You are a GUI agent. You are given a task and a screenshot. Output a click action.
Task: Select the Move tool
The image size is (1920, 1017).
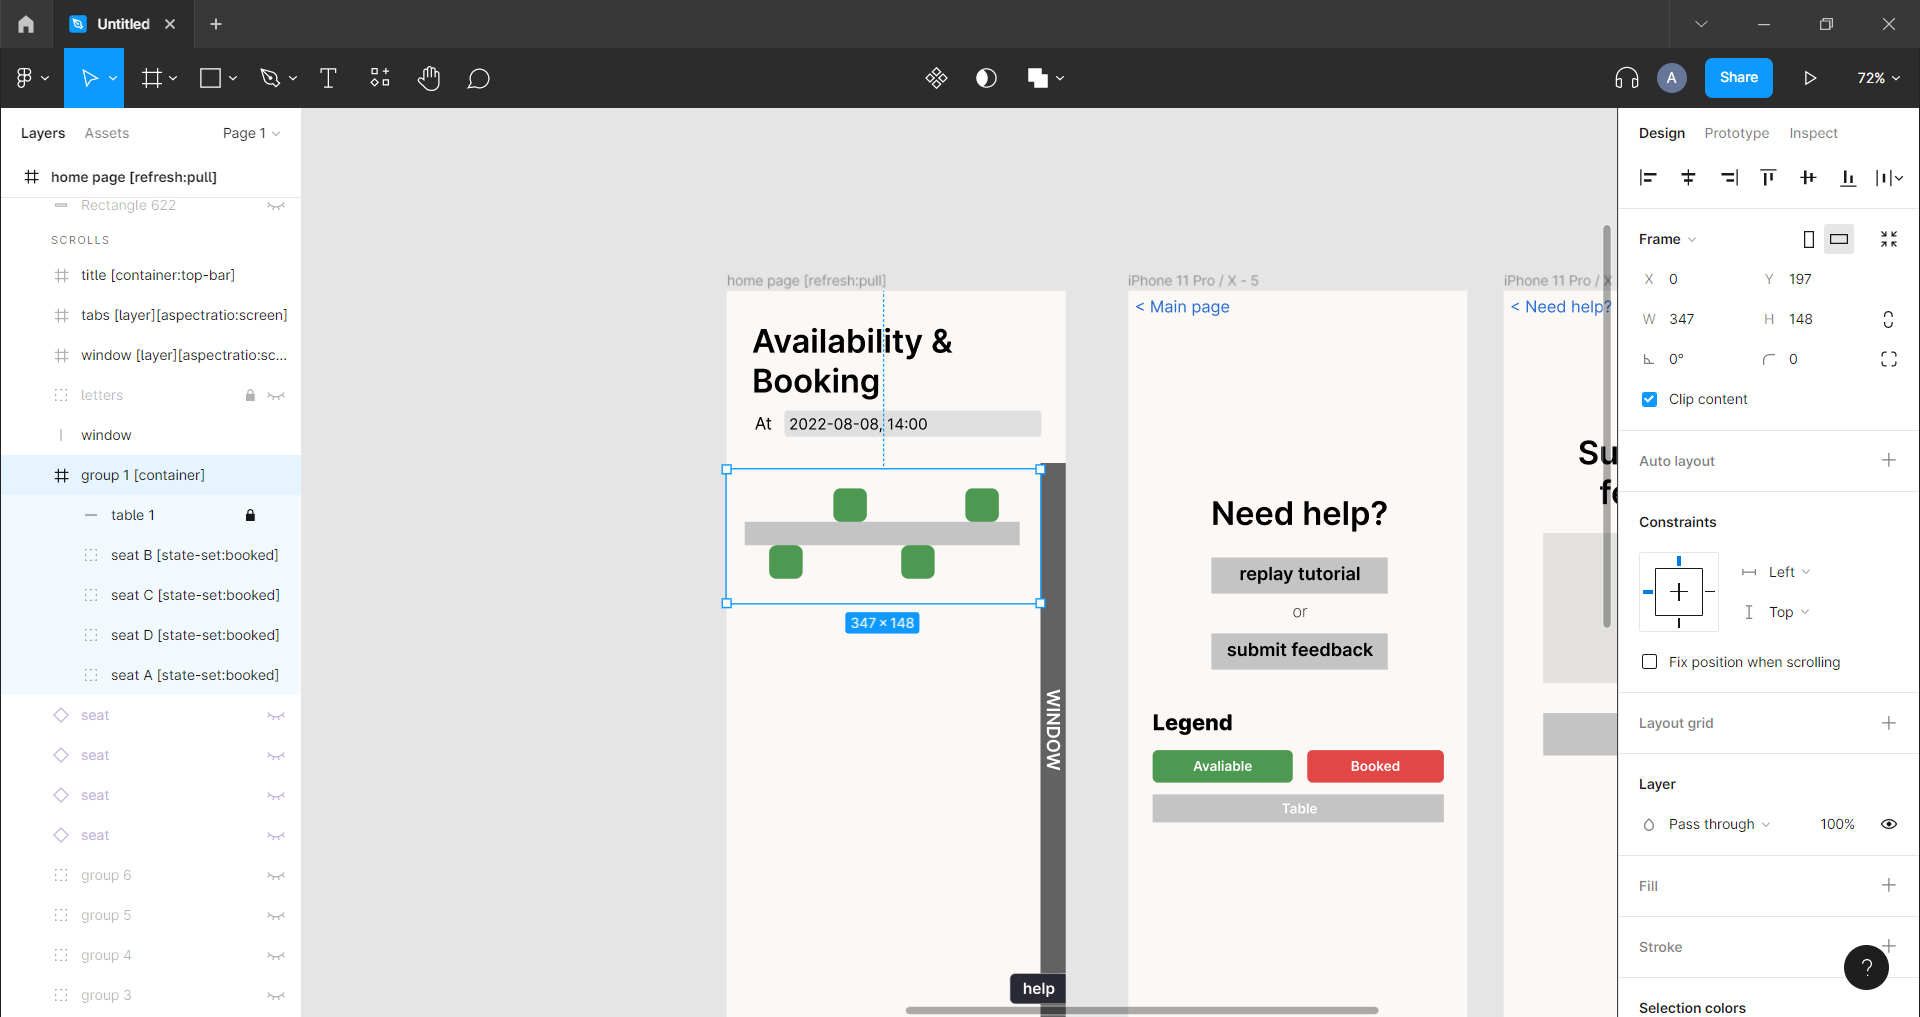(x=89, y=78)
